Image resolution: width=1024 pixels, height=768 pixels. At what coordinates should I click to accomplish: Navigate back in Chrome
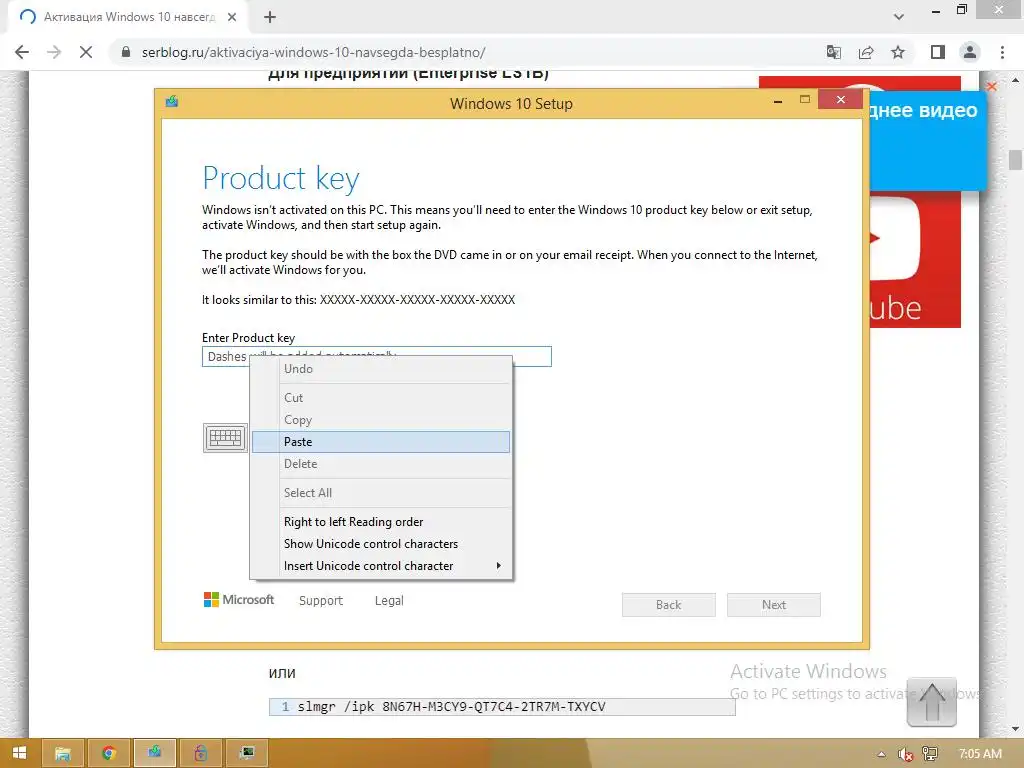point(22,52)
